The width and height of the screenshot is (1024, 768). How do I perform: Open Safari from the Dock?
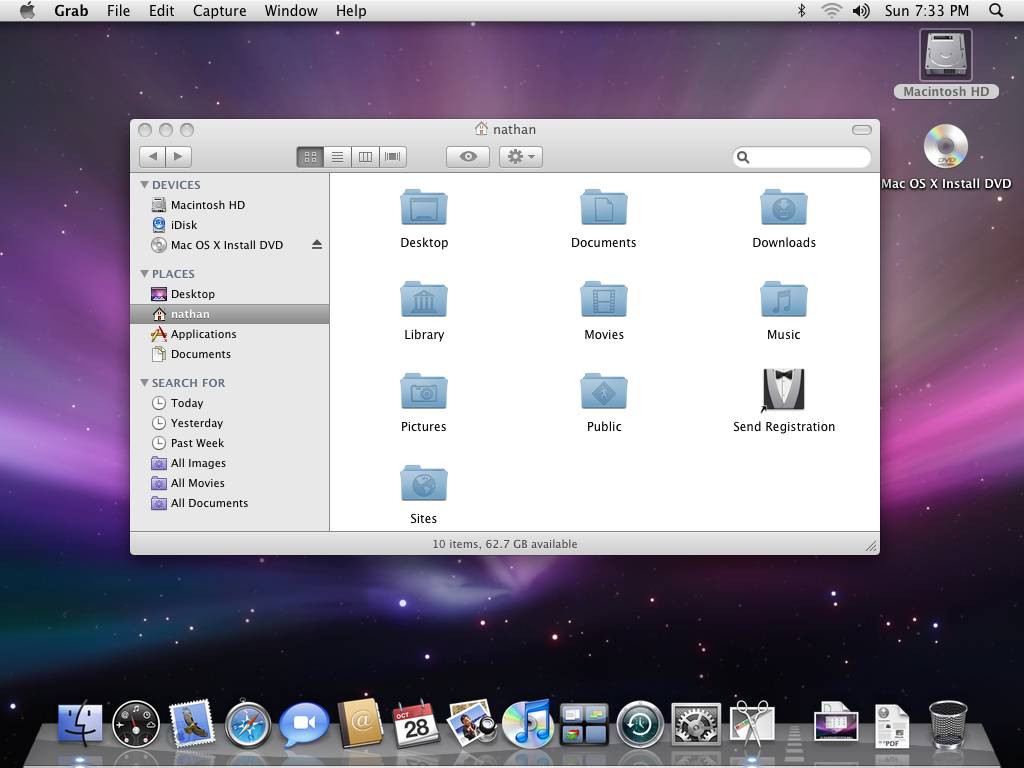[x=248, y=722]
